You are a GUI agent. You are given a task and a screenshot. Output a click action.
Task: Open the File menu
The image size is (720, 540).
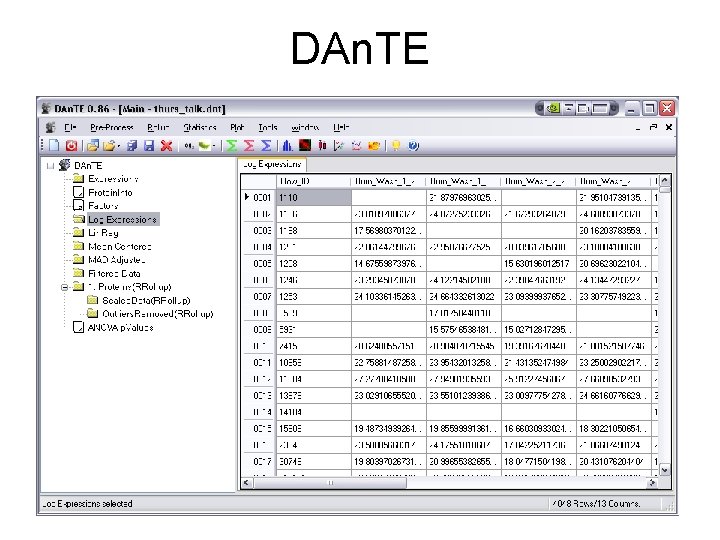point(70,127)
